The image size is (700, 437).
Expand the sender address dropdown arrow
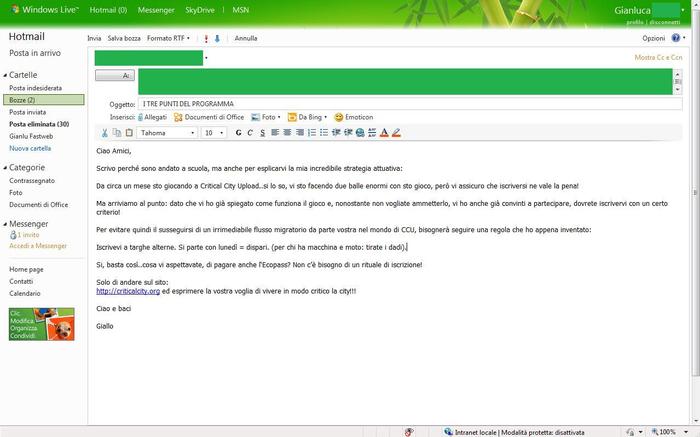coord(206,58)
